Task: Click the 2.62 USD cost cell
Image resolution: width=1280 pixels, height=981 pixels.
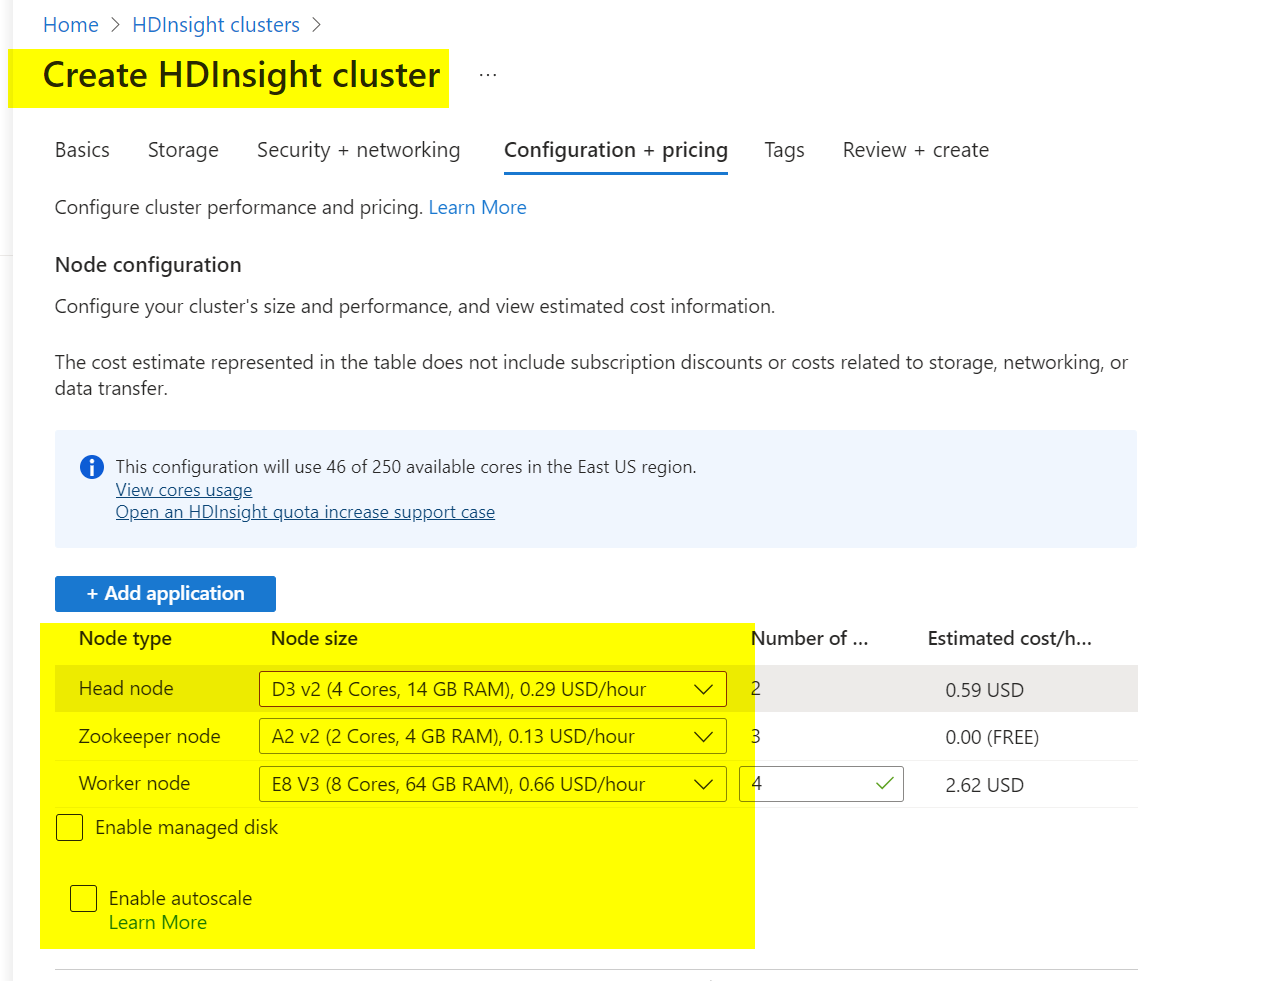Action: [x=985, y=786]
